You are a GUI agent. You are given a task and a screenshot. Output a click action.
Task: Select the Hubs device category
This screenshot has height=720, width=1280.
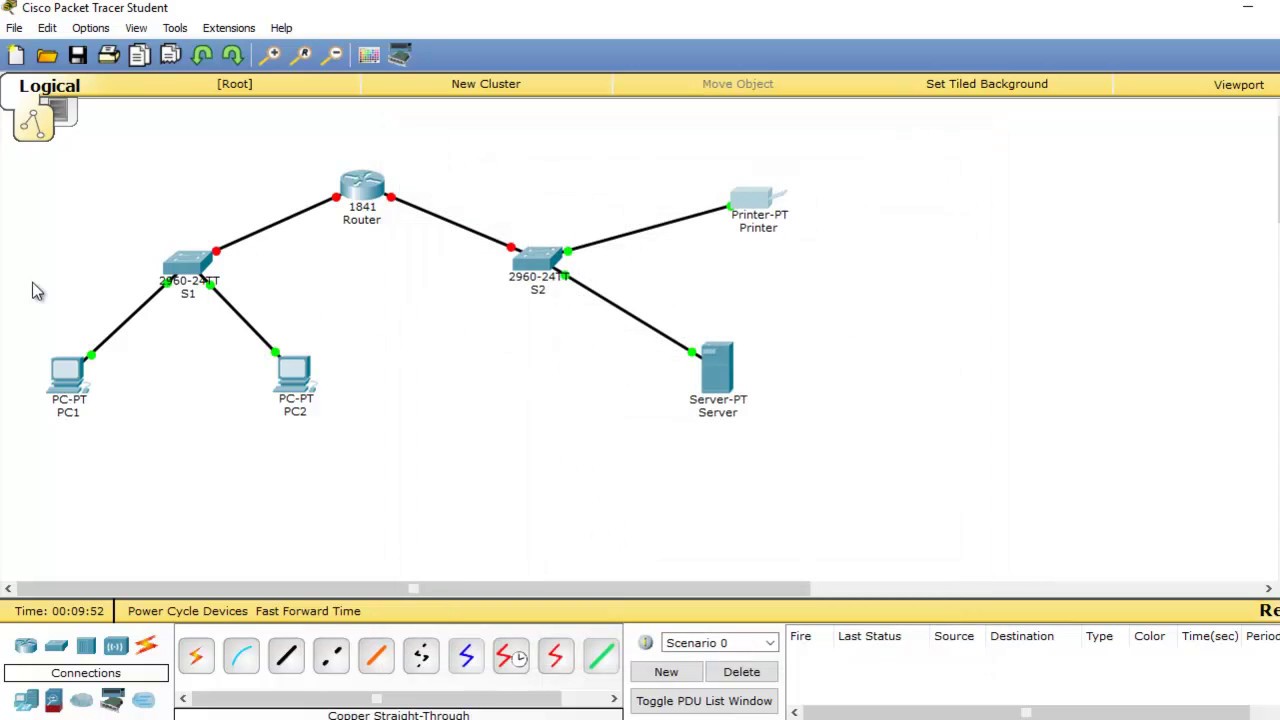[86, 646]
